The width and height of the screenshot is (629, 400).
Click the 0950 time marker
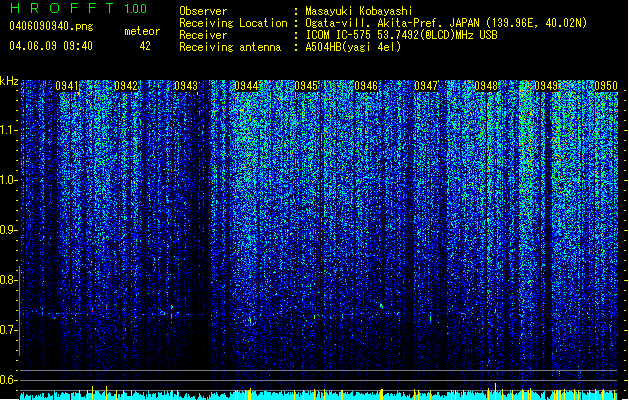(x=606, y=86)
